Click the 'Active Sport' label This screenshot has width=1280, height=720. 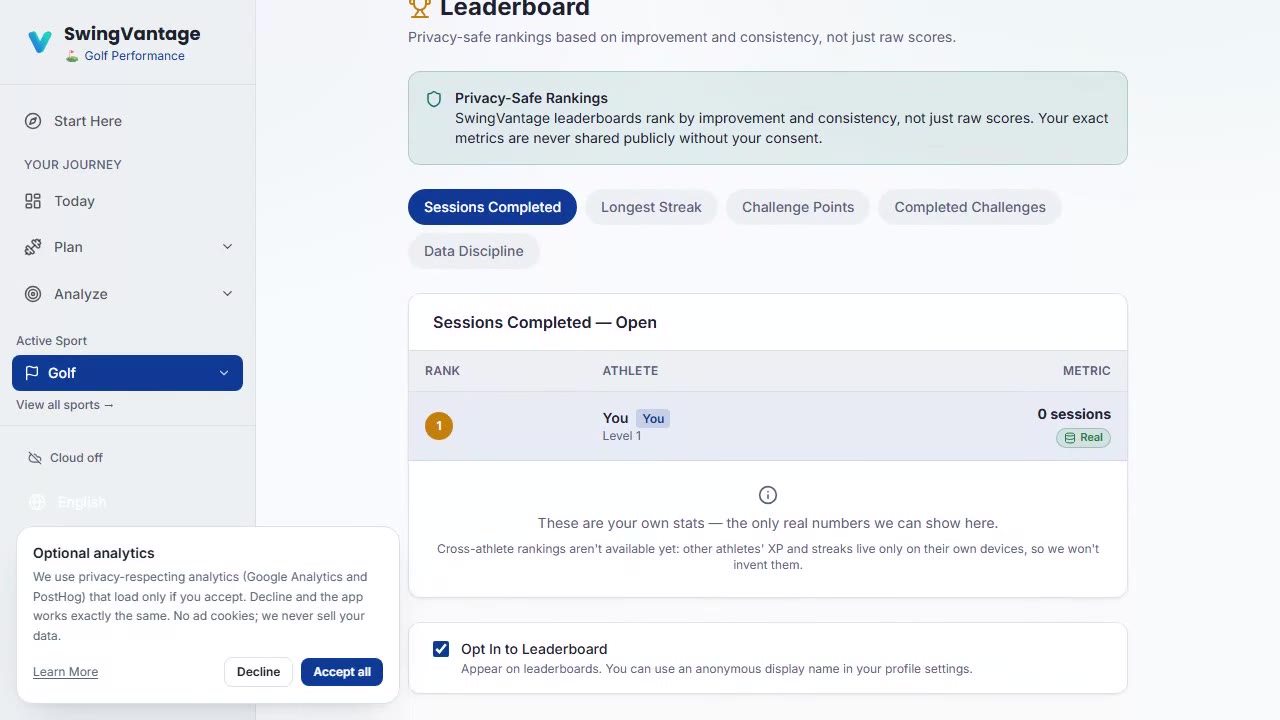[51, 341]
